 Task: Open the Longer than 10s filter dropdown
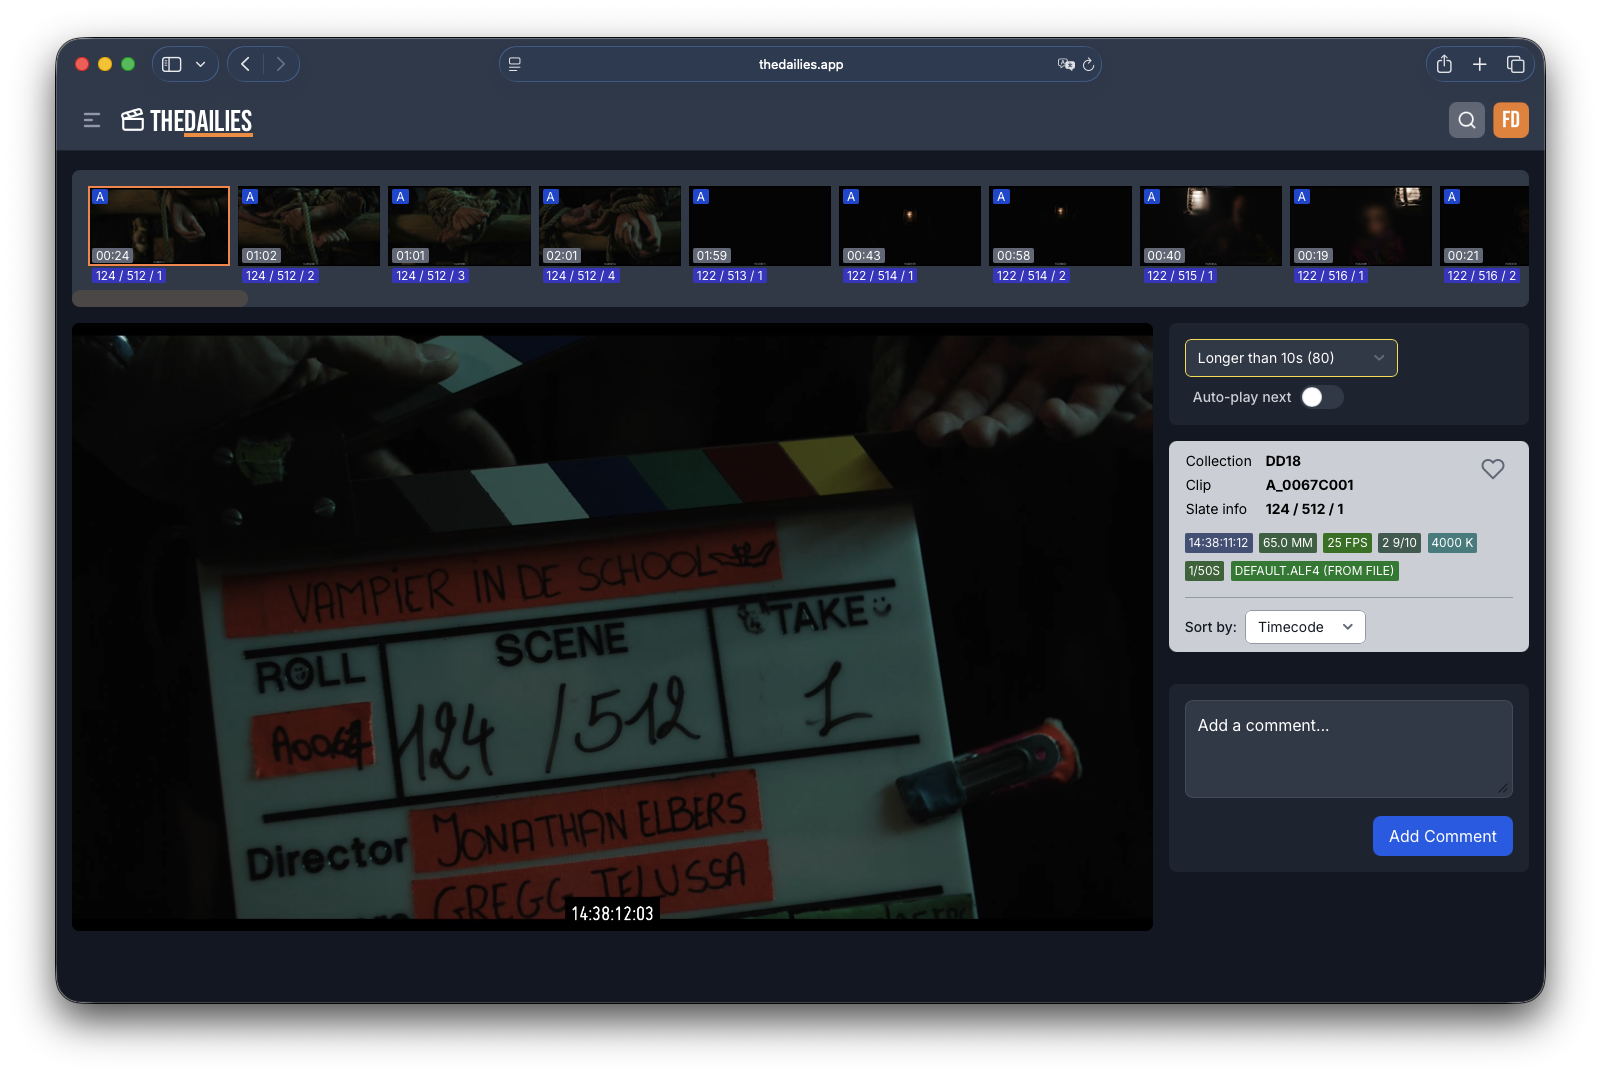pos(1291,358)
